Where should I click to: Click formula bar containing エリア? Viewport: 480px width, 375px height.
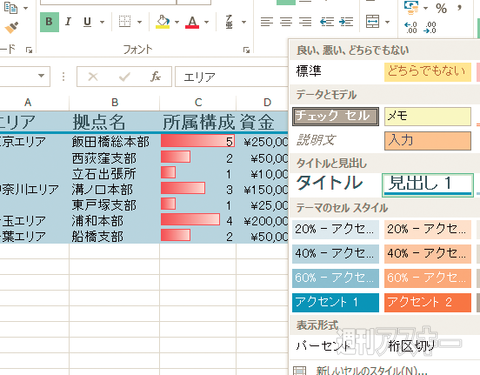tap(231, 77)
